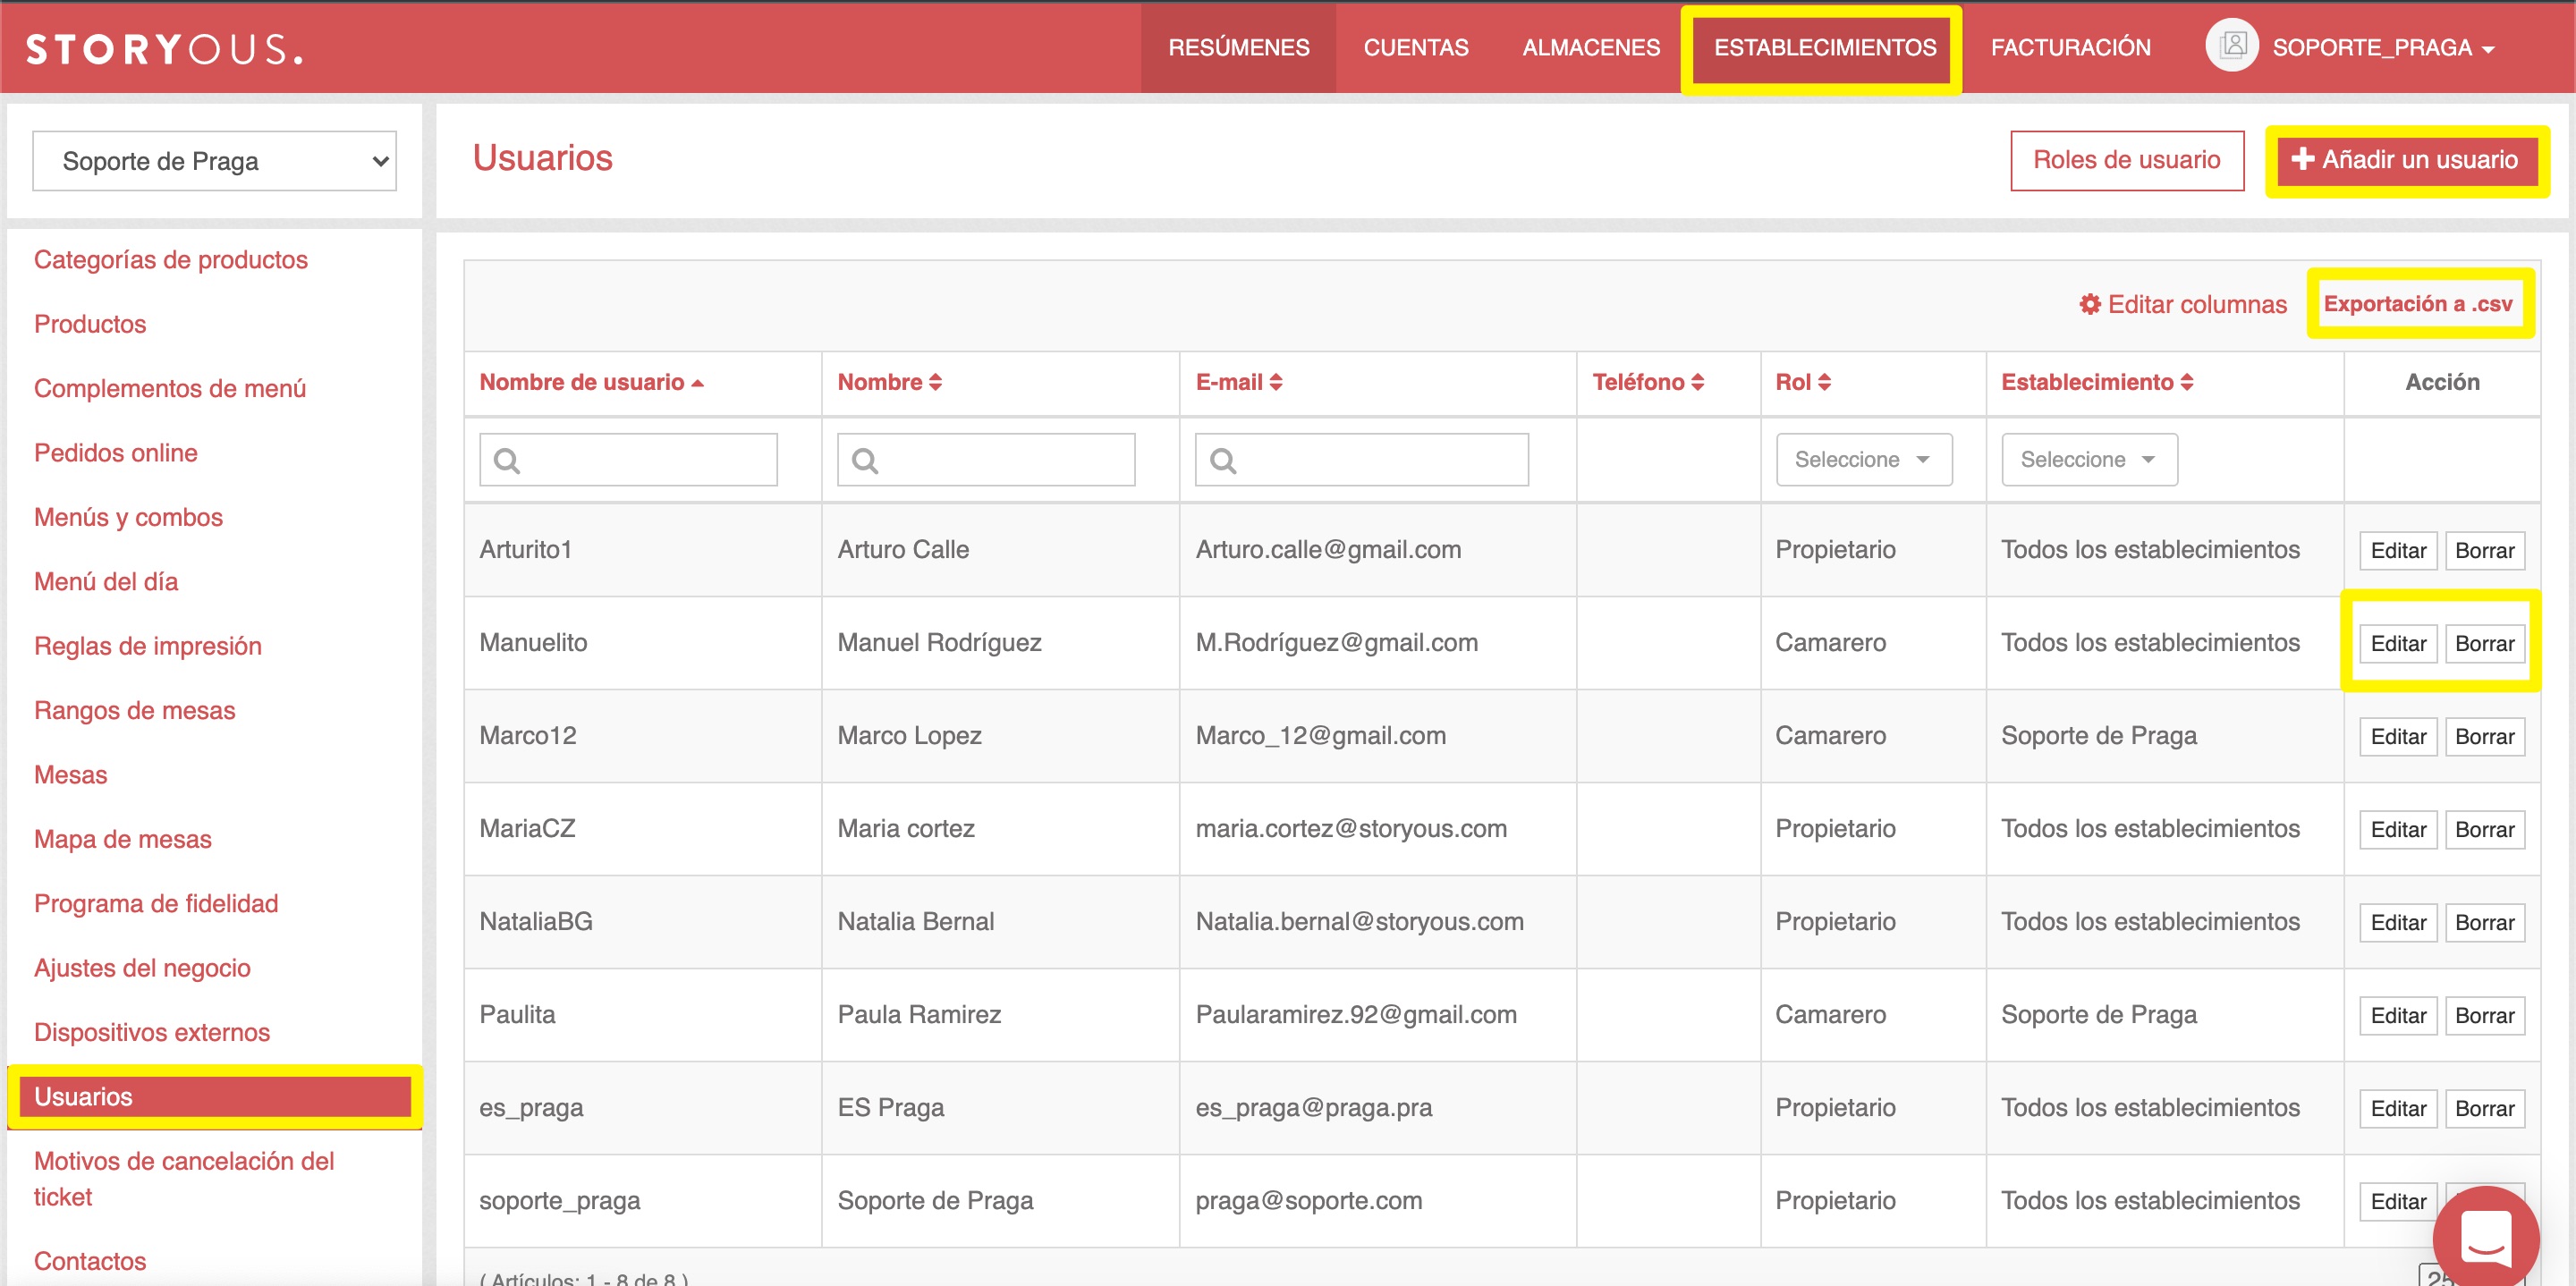Open the SOPORTE_PRAGA account menu
This screenshot has width=2576, height=1286.
click(x=2383, y=48)
